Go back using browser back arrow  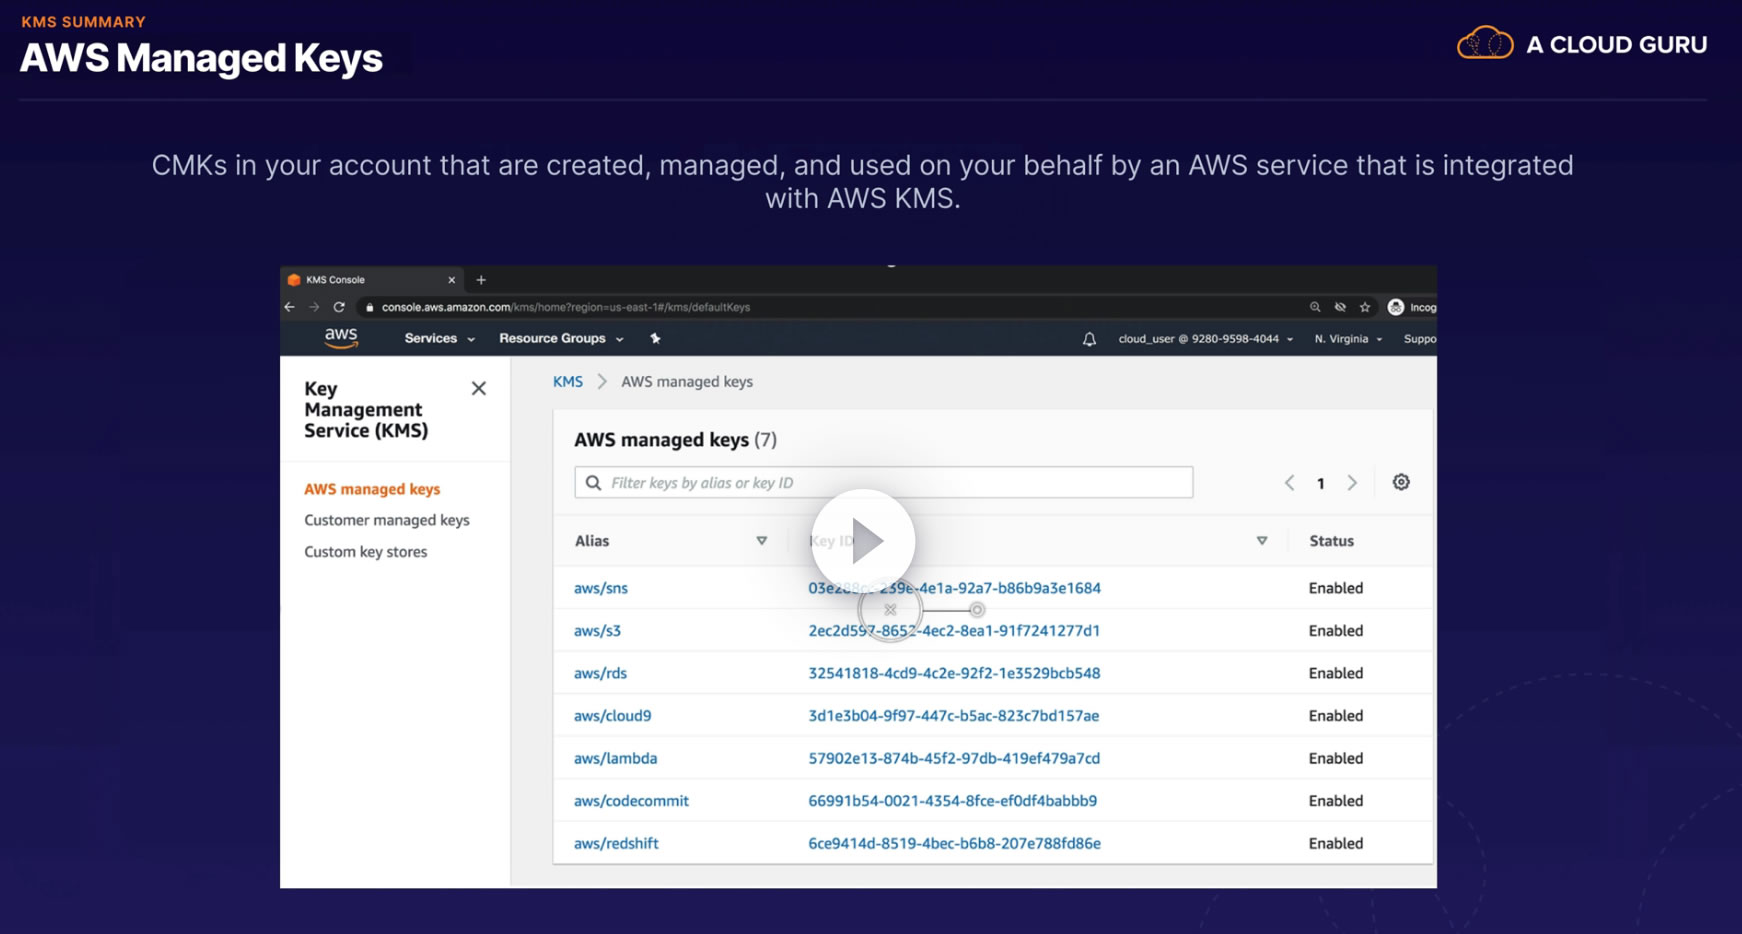pos(290,307)
